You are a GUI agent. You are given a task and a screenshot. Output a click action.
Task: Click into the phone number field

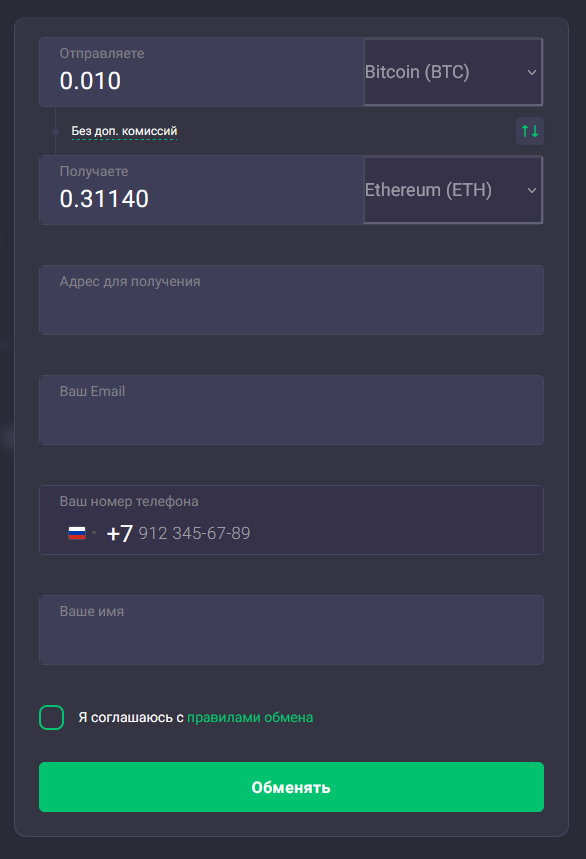291,520
